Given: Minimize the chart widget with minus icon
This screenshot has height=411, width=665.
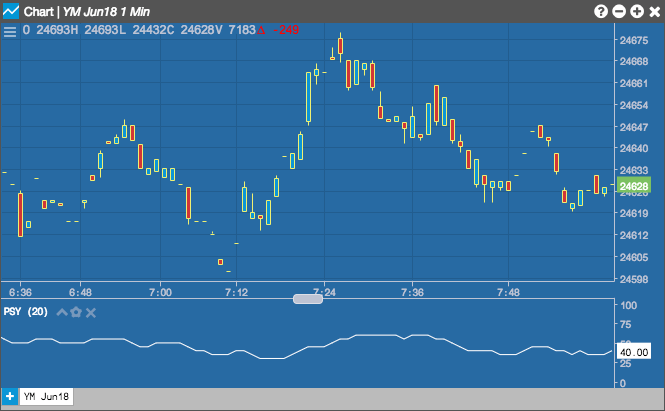Looking at the screenshot, I should (x=619, y=11).
